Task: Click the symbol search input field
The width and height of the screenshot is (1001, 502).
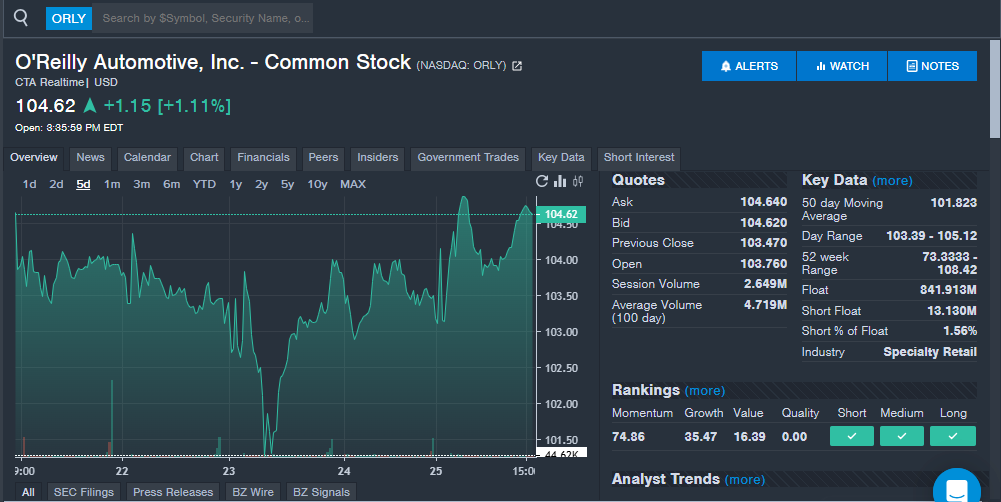Action: (206, 18)
